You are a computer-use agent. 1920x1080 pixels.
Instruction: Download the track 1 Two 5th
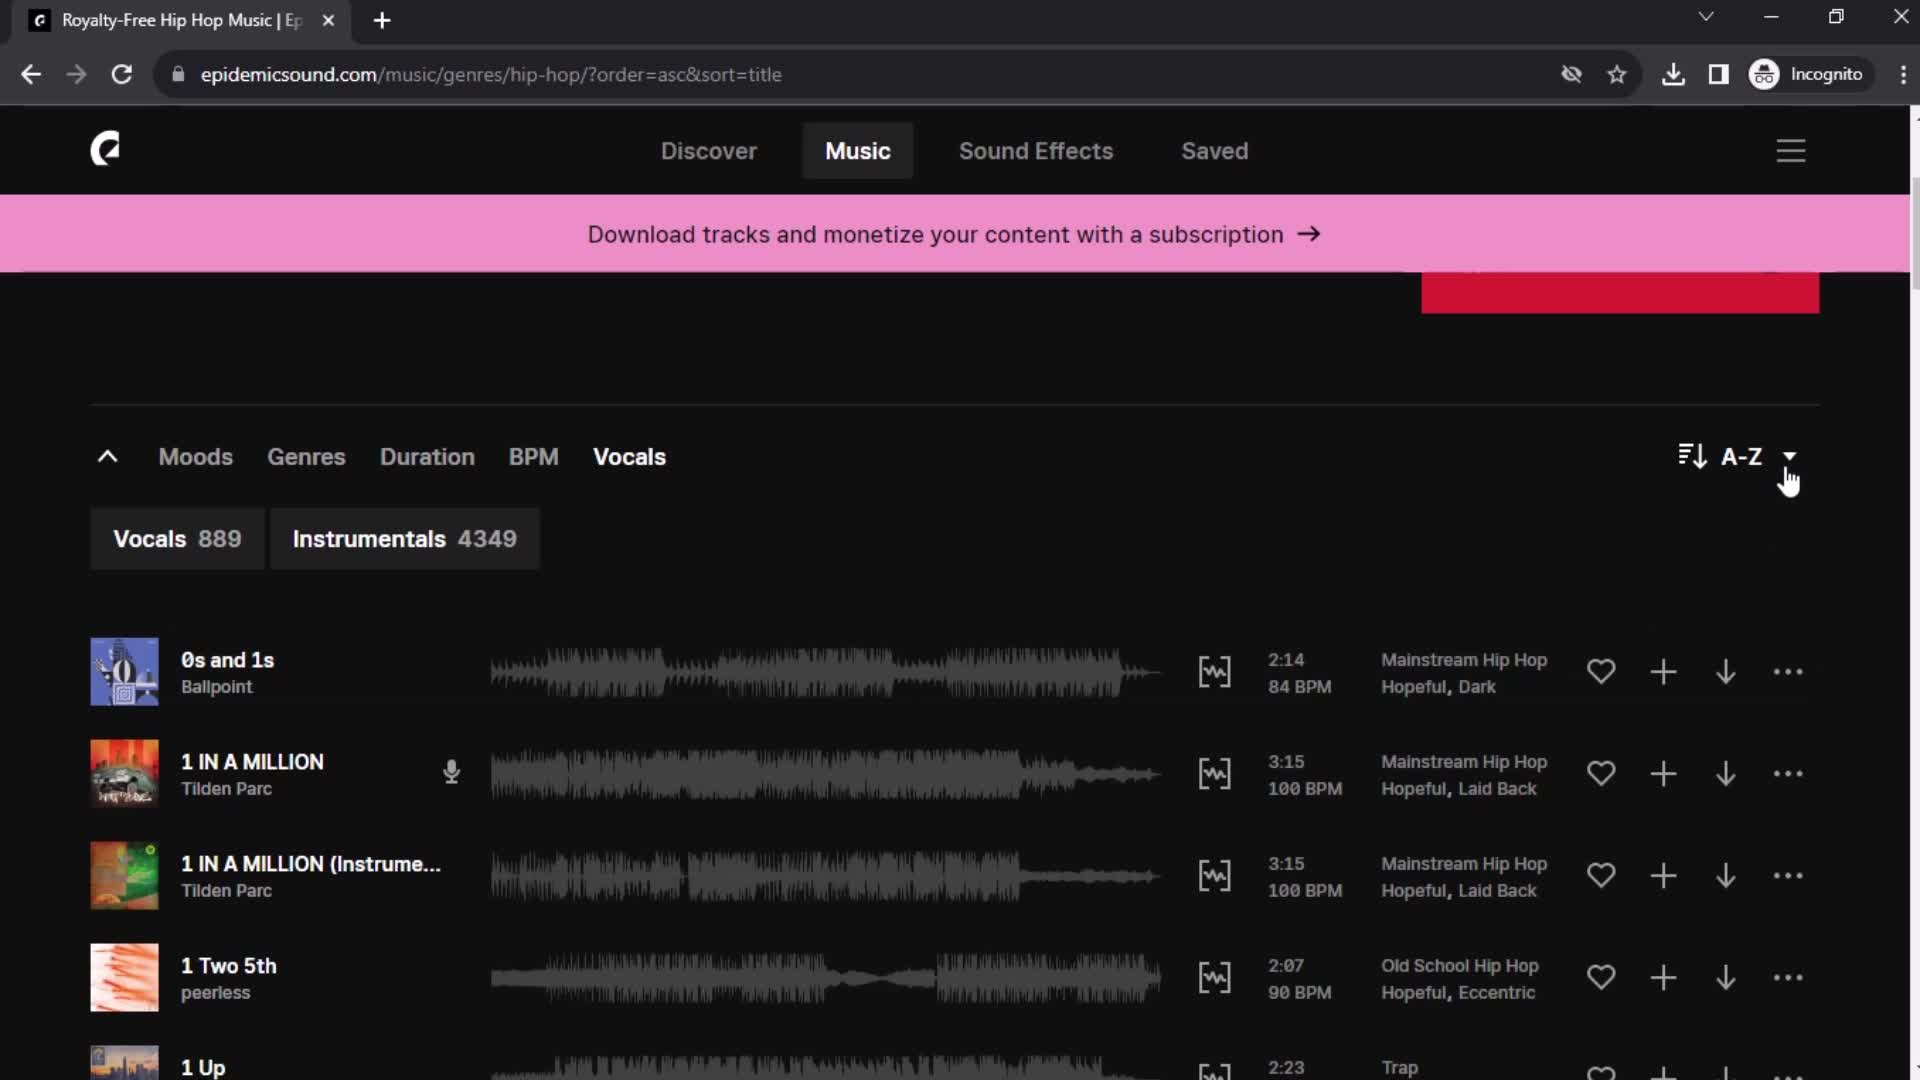point(1726,978)
